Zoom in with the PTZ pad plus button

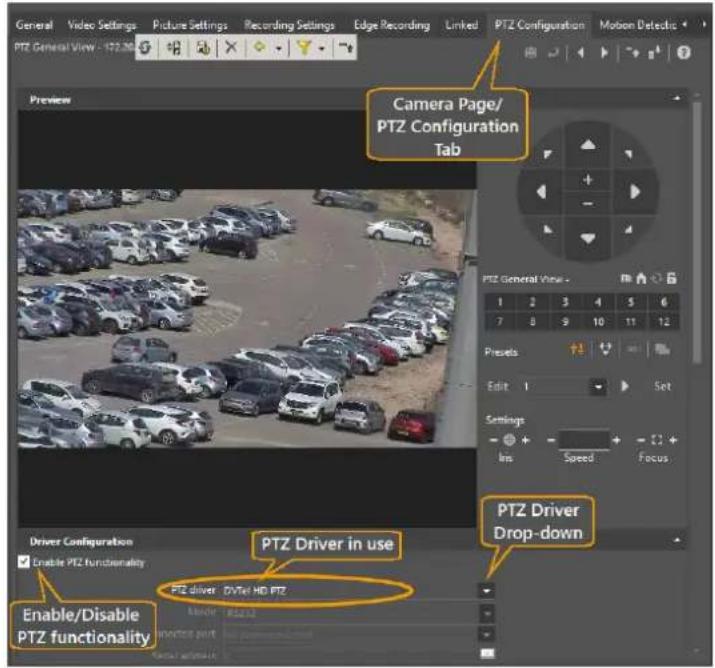588,180
